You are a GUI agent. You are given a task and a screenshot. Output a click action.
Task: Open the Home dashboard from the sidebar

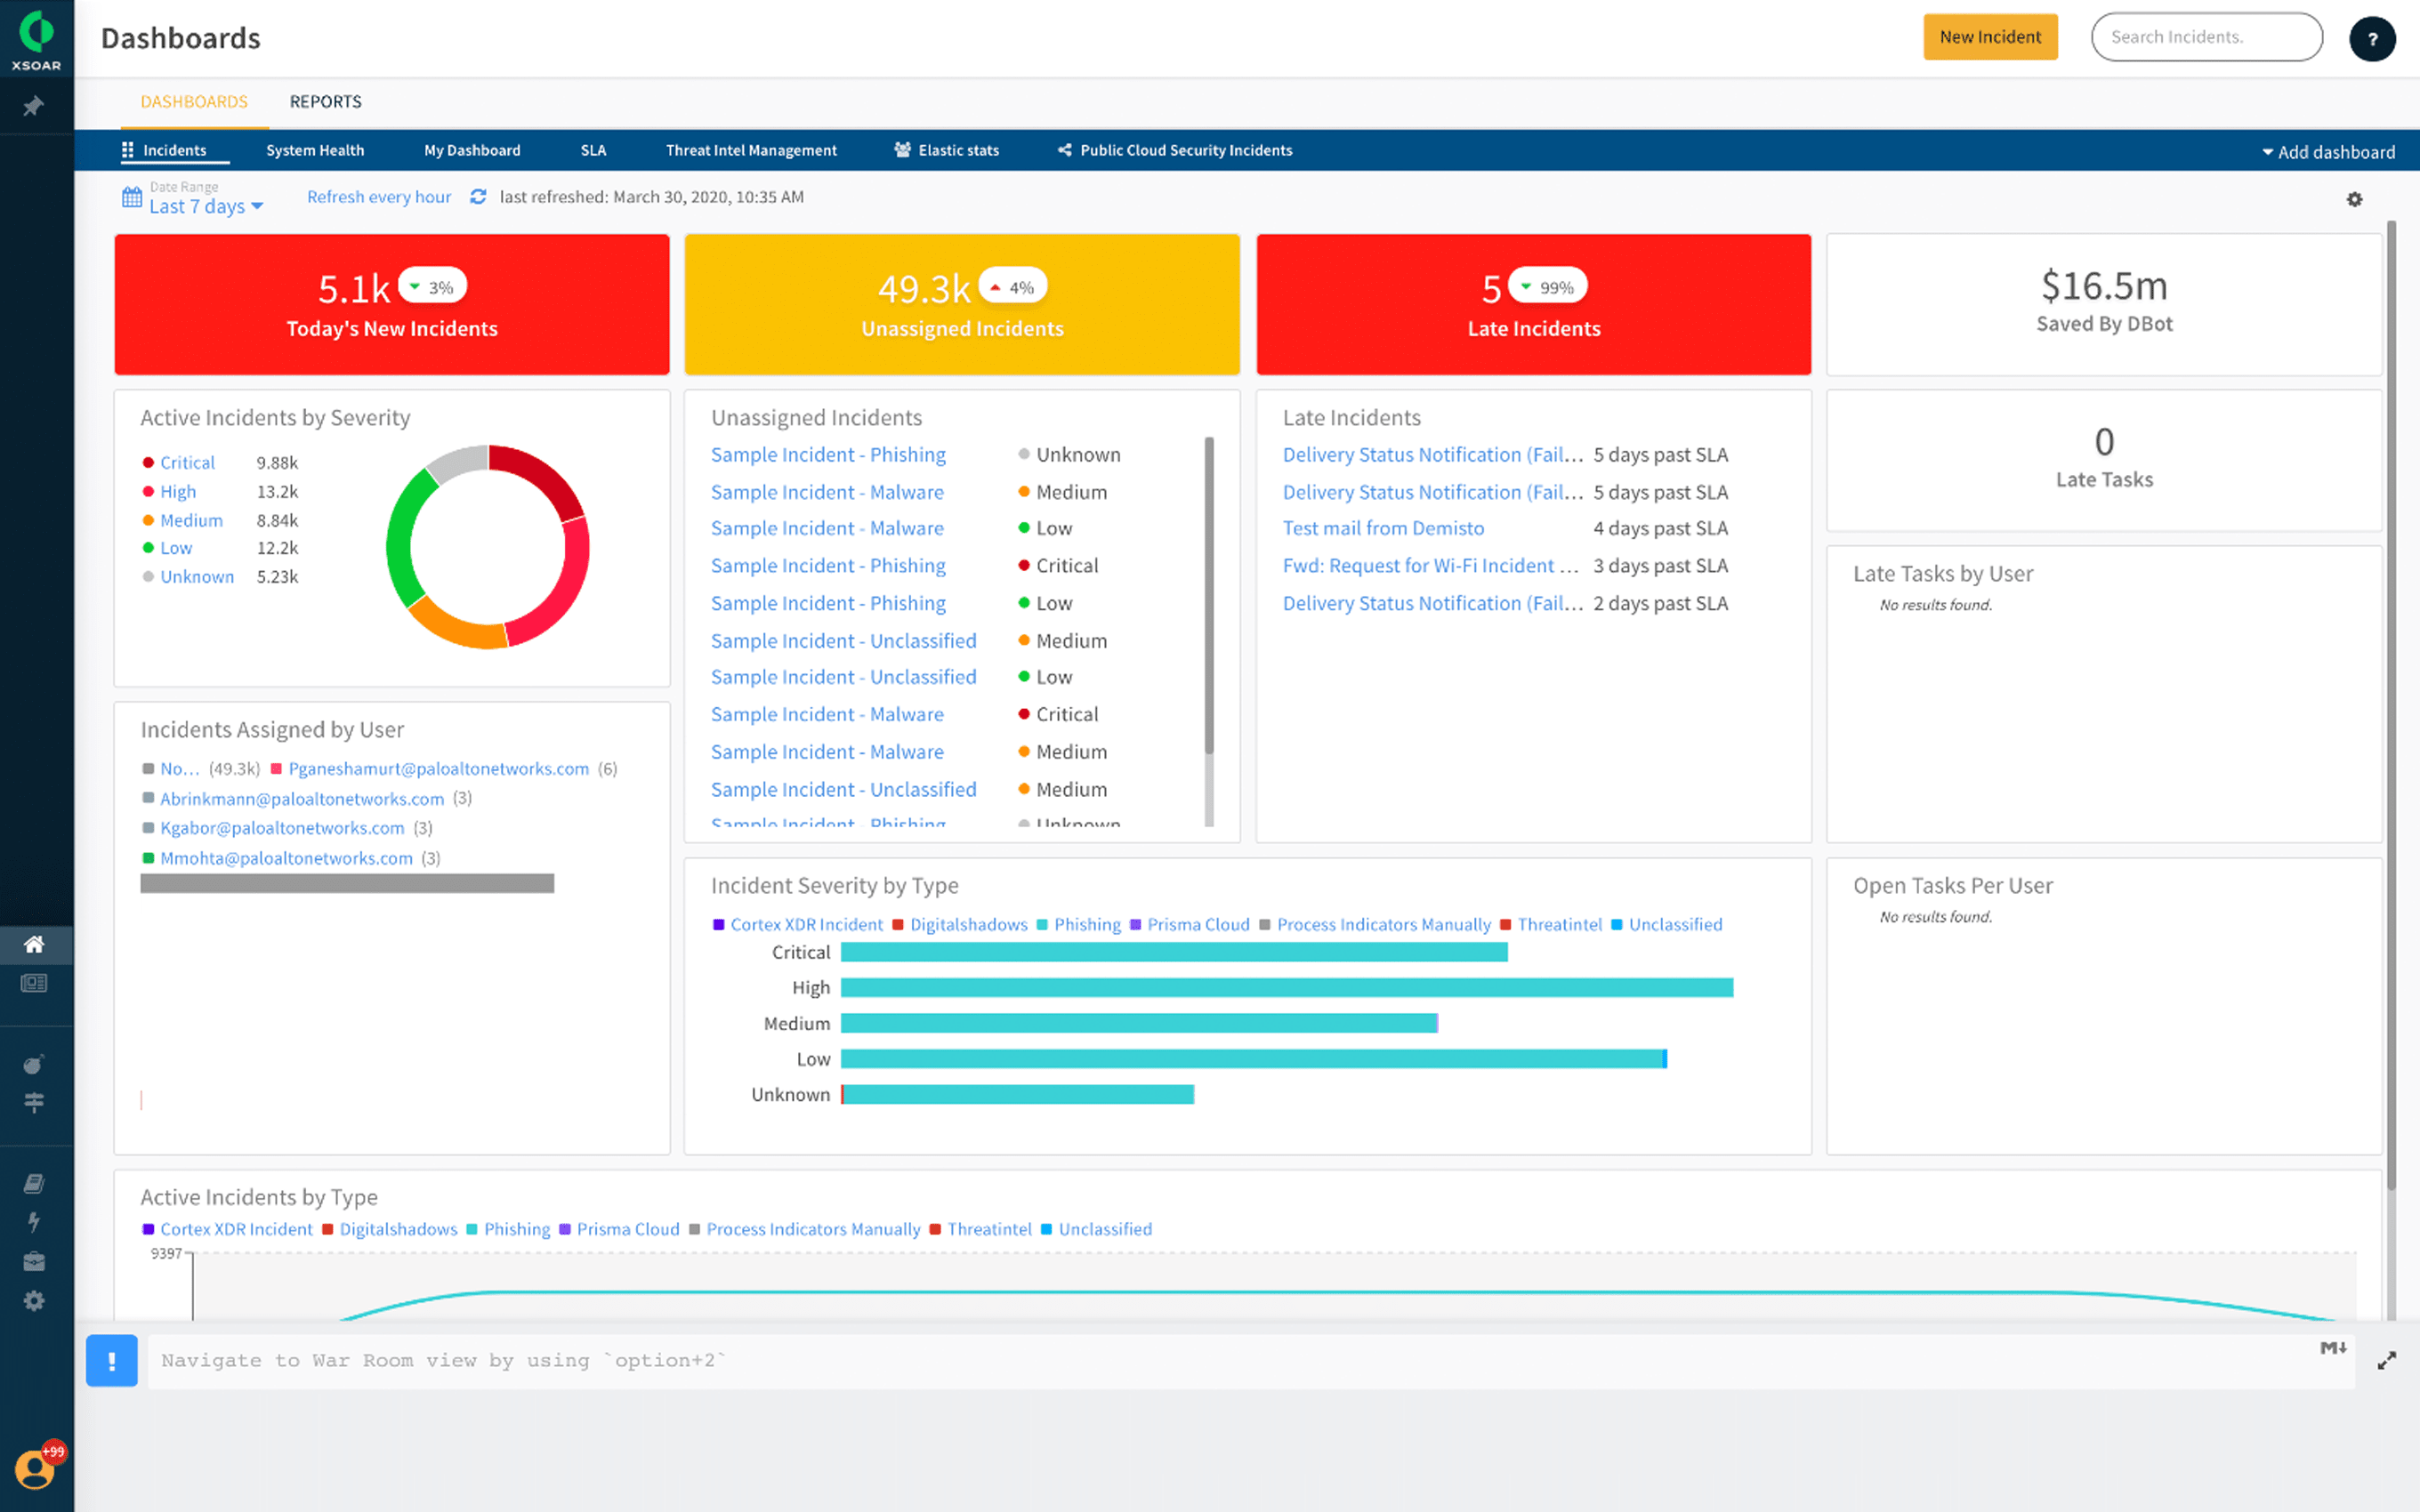tap(36, 945)
